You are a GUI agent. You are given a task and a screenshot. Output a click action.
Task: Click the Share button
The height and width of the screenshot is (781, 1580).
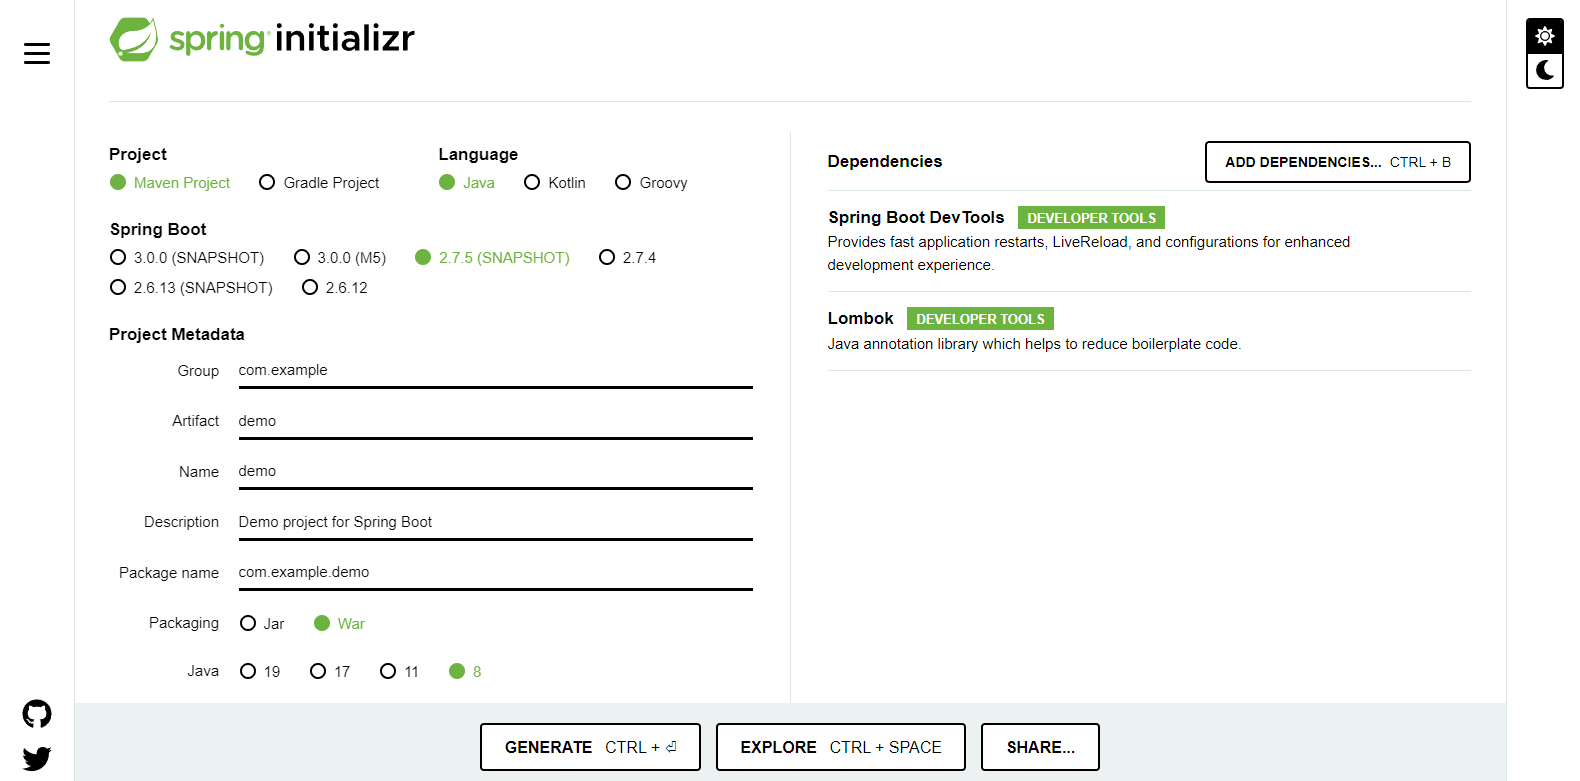(1040, 747)
